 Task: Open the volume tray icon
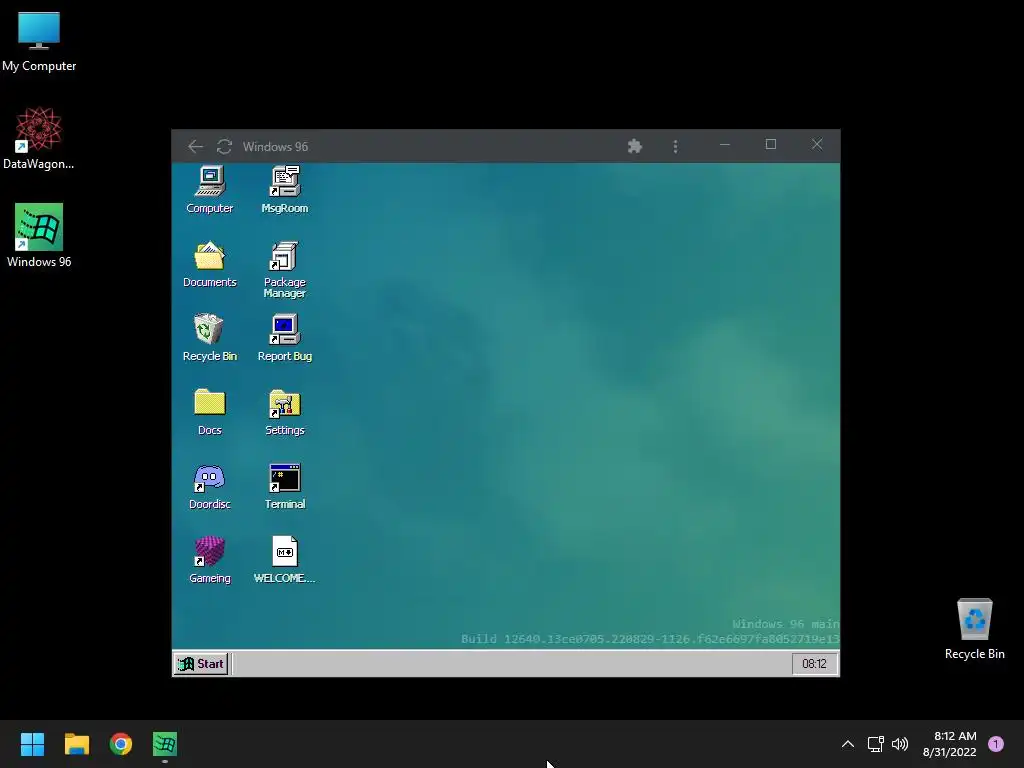pos(900,744)
